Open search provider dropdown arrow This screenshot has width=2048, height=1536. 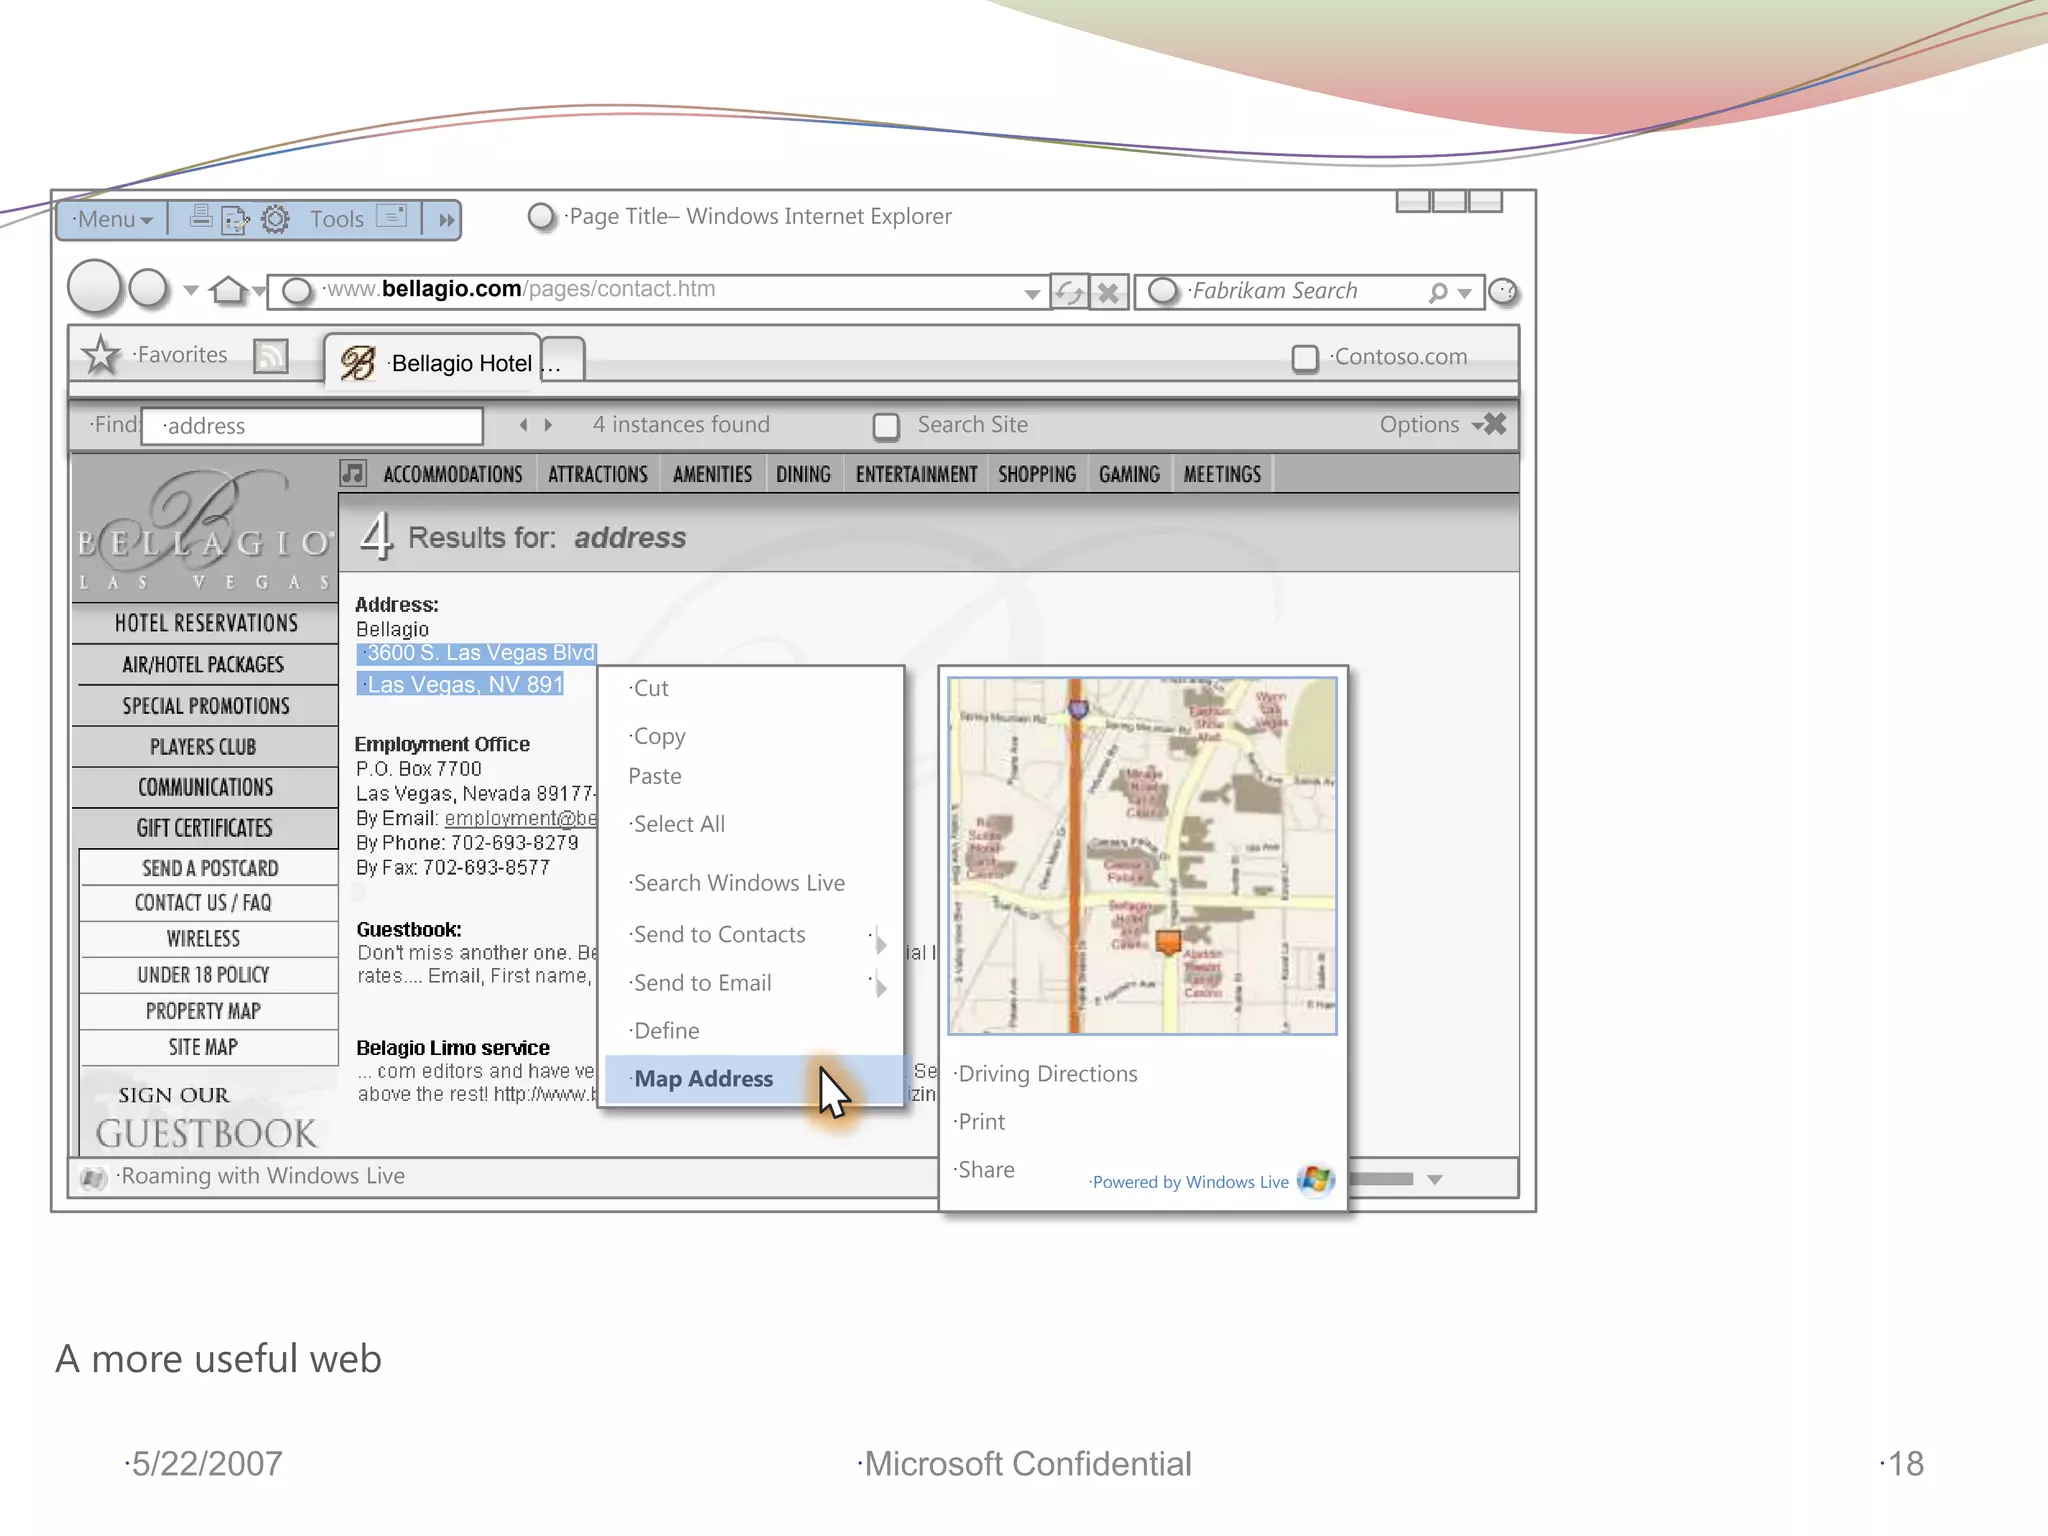tap(1465, 294)
